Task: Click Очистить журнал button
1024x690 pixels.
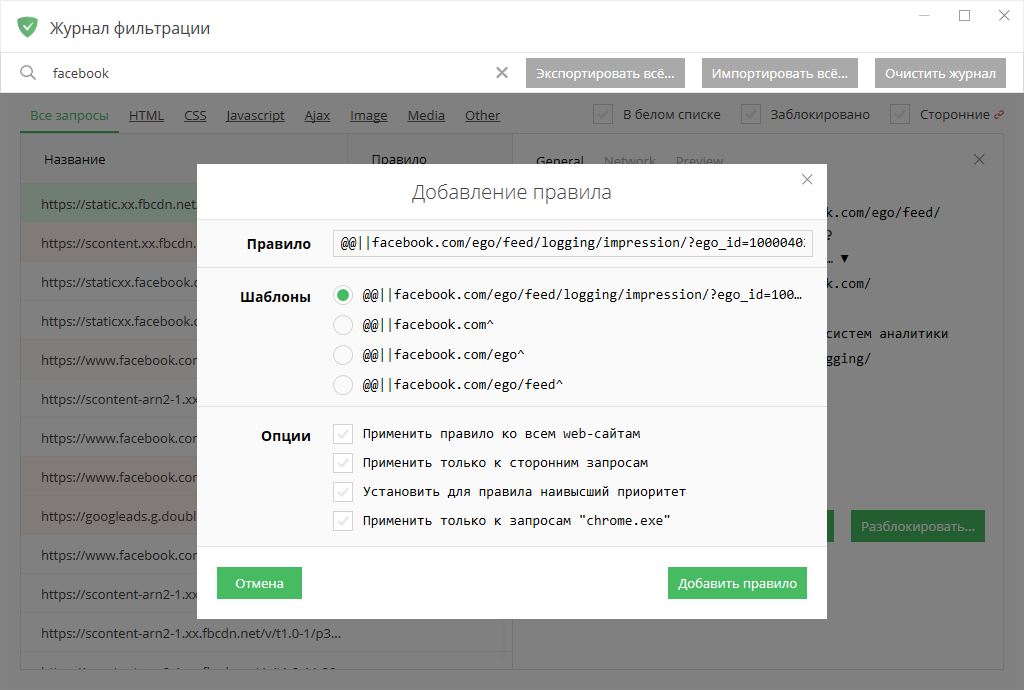Action: [x=940, y=73]
